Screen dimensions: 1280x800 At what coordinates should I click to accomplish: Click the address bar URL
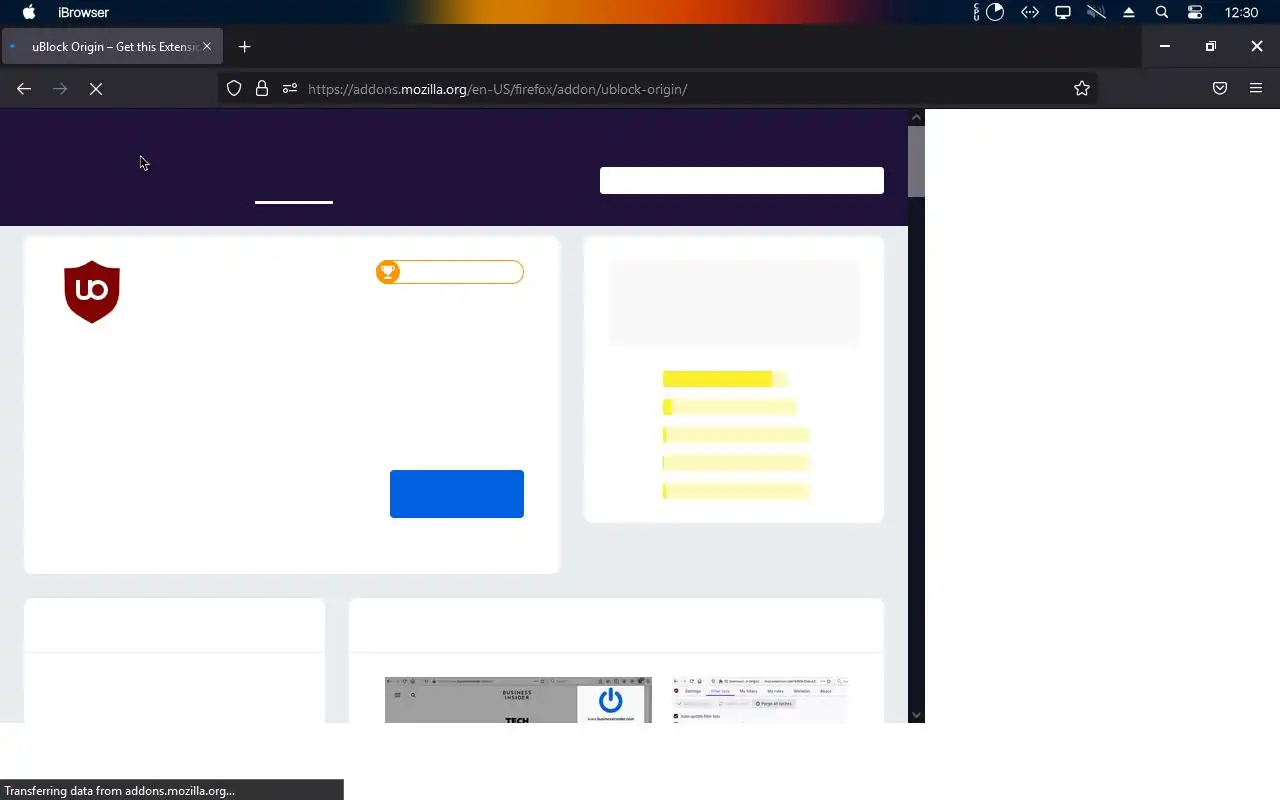498,89
